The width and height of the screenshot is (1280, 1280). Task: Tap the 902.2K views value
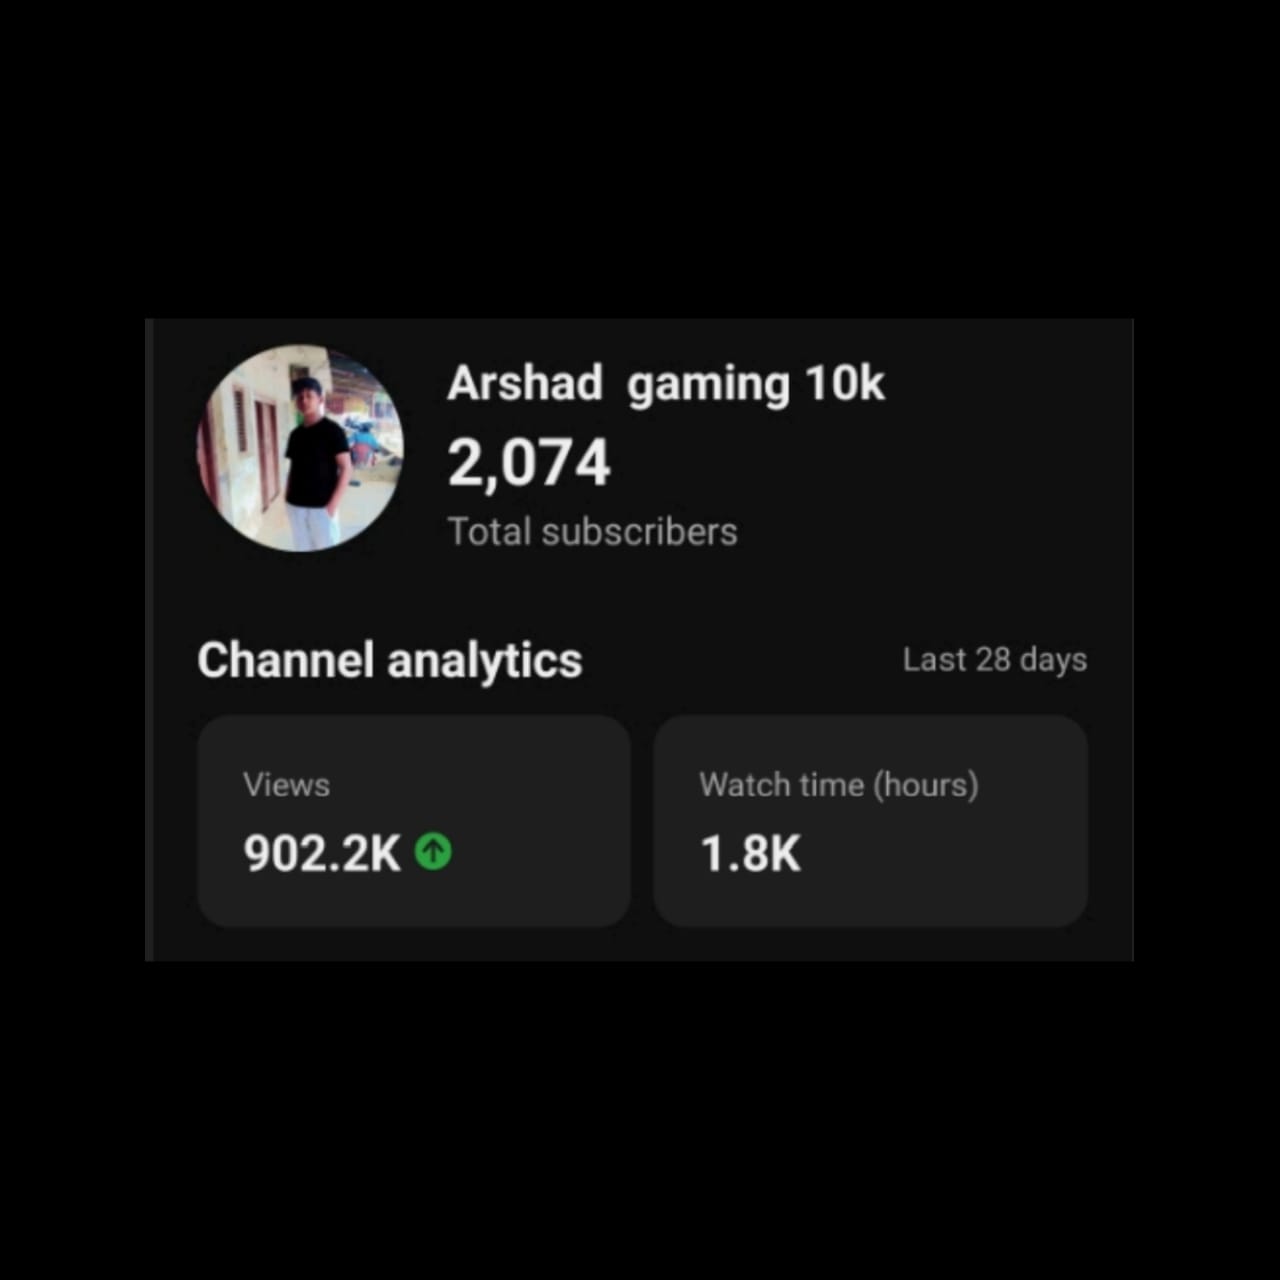[x=322, y=854]
